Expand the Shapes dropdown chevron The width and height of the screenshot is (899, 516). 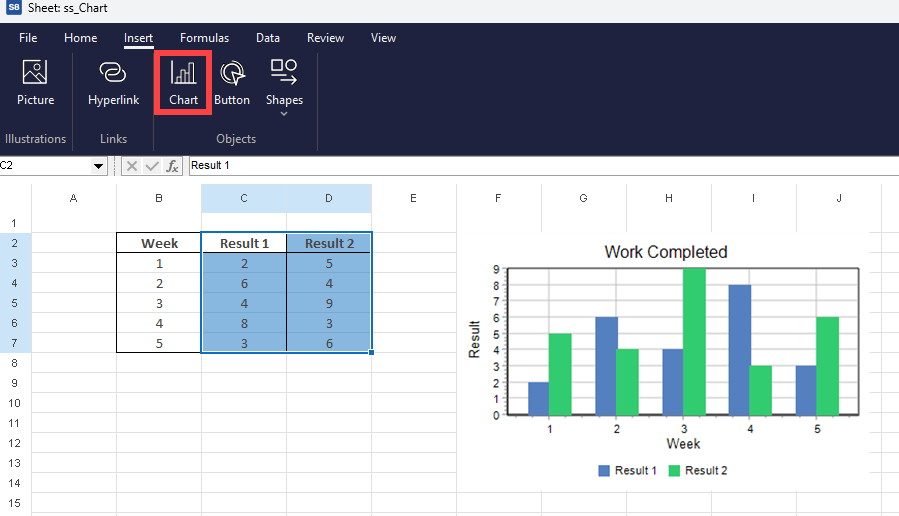pyautogui.click(x=284, y=114)
